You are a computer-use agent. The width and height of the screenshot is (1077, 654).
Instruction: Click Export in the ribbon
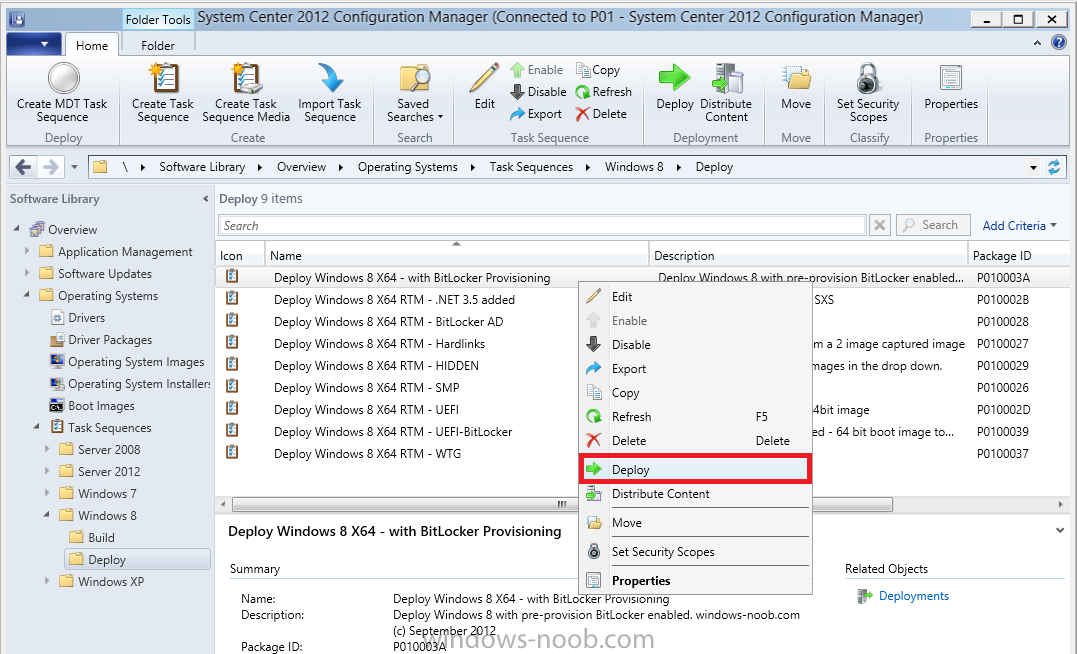point(536,114)
